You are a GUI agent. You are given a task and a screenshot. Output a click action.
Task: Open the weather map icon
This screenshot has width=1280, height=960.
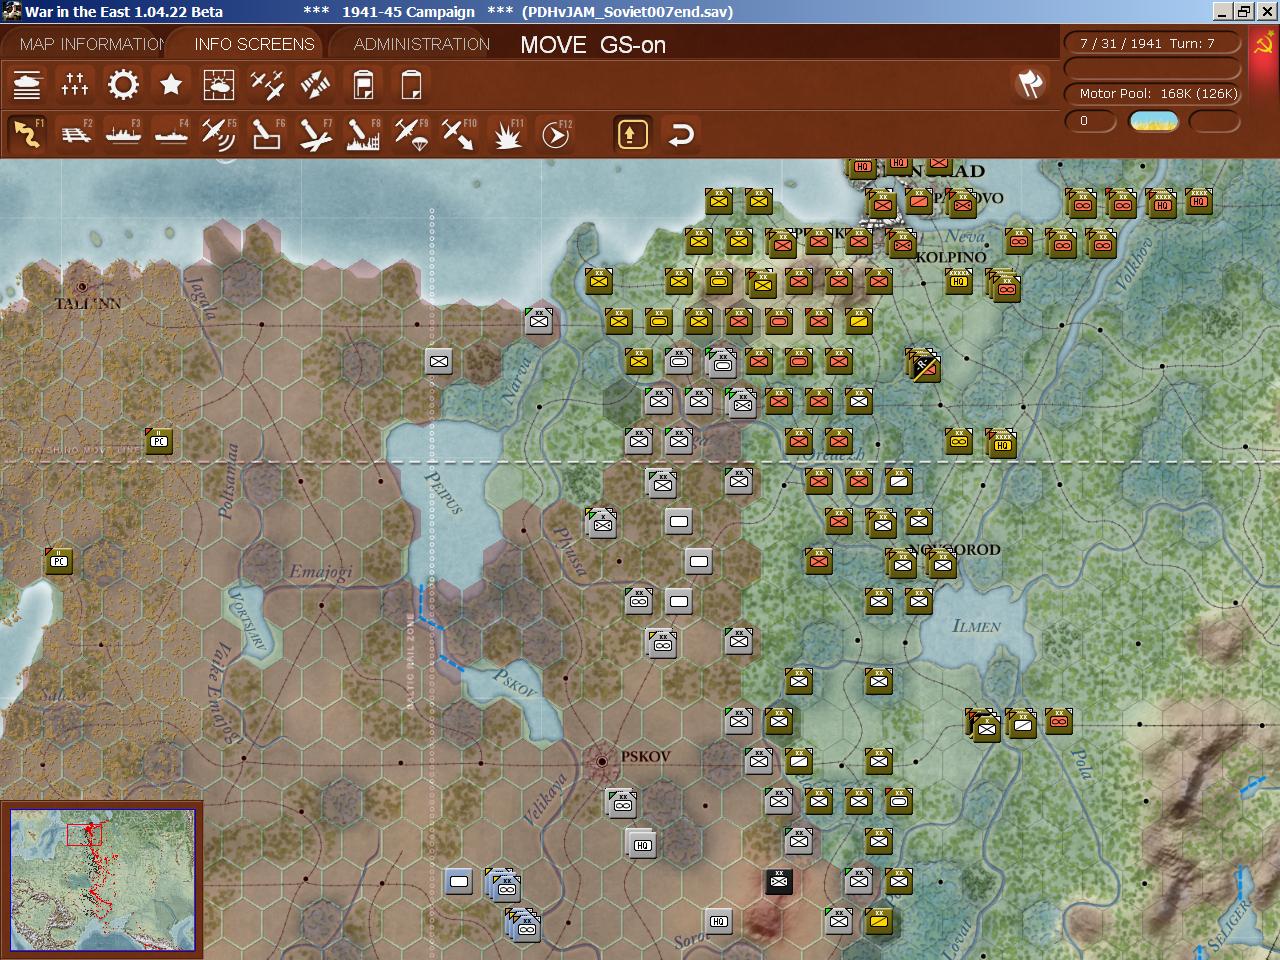click(x=219, y=85)
